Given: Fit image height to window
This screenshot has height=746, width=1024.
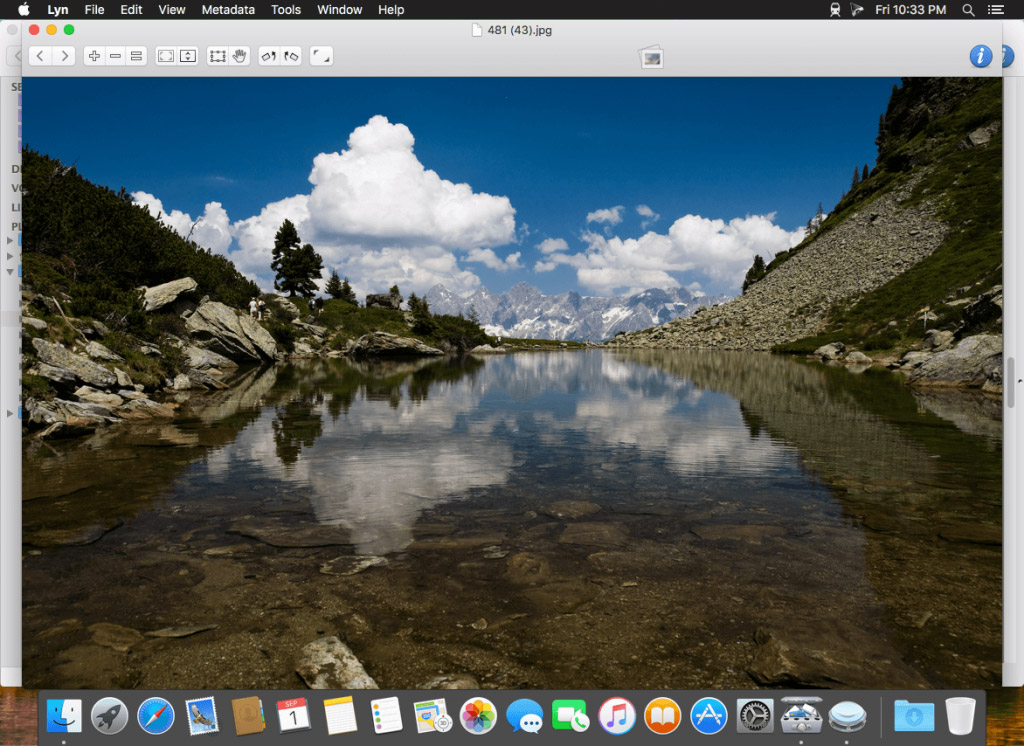Looking at the screenshot, I should click(187, 56).
